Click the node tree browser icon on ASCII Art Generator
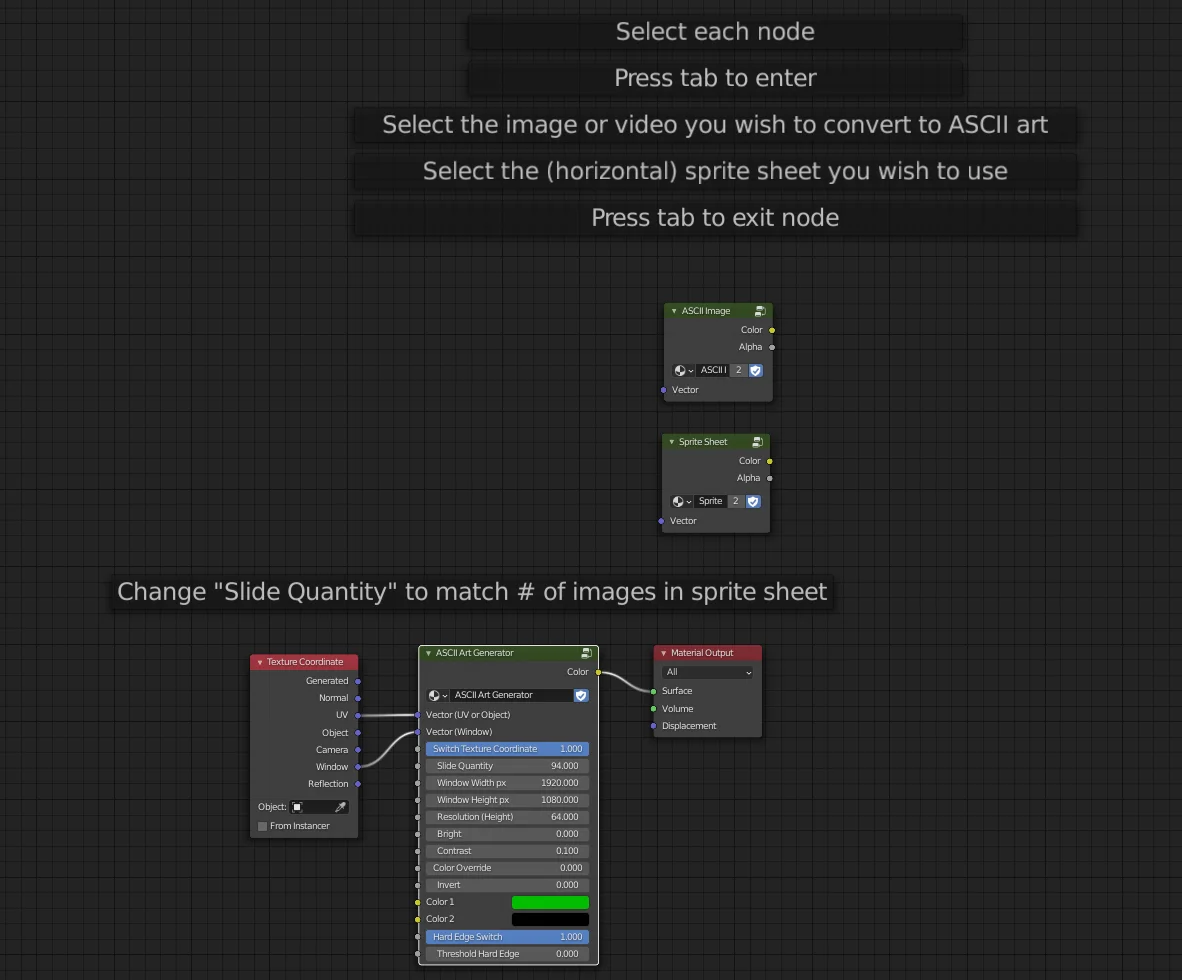 point(436,695)
